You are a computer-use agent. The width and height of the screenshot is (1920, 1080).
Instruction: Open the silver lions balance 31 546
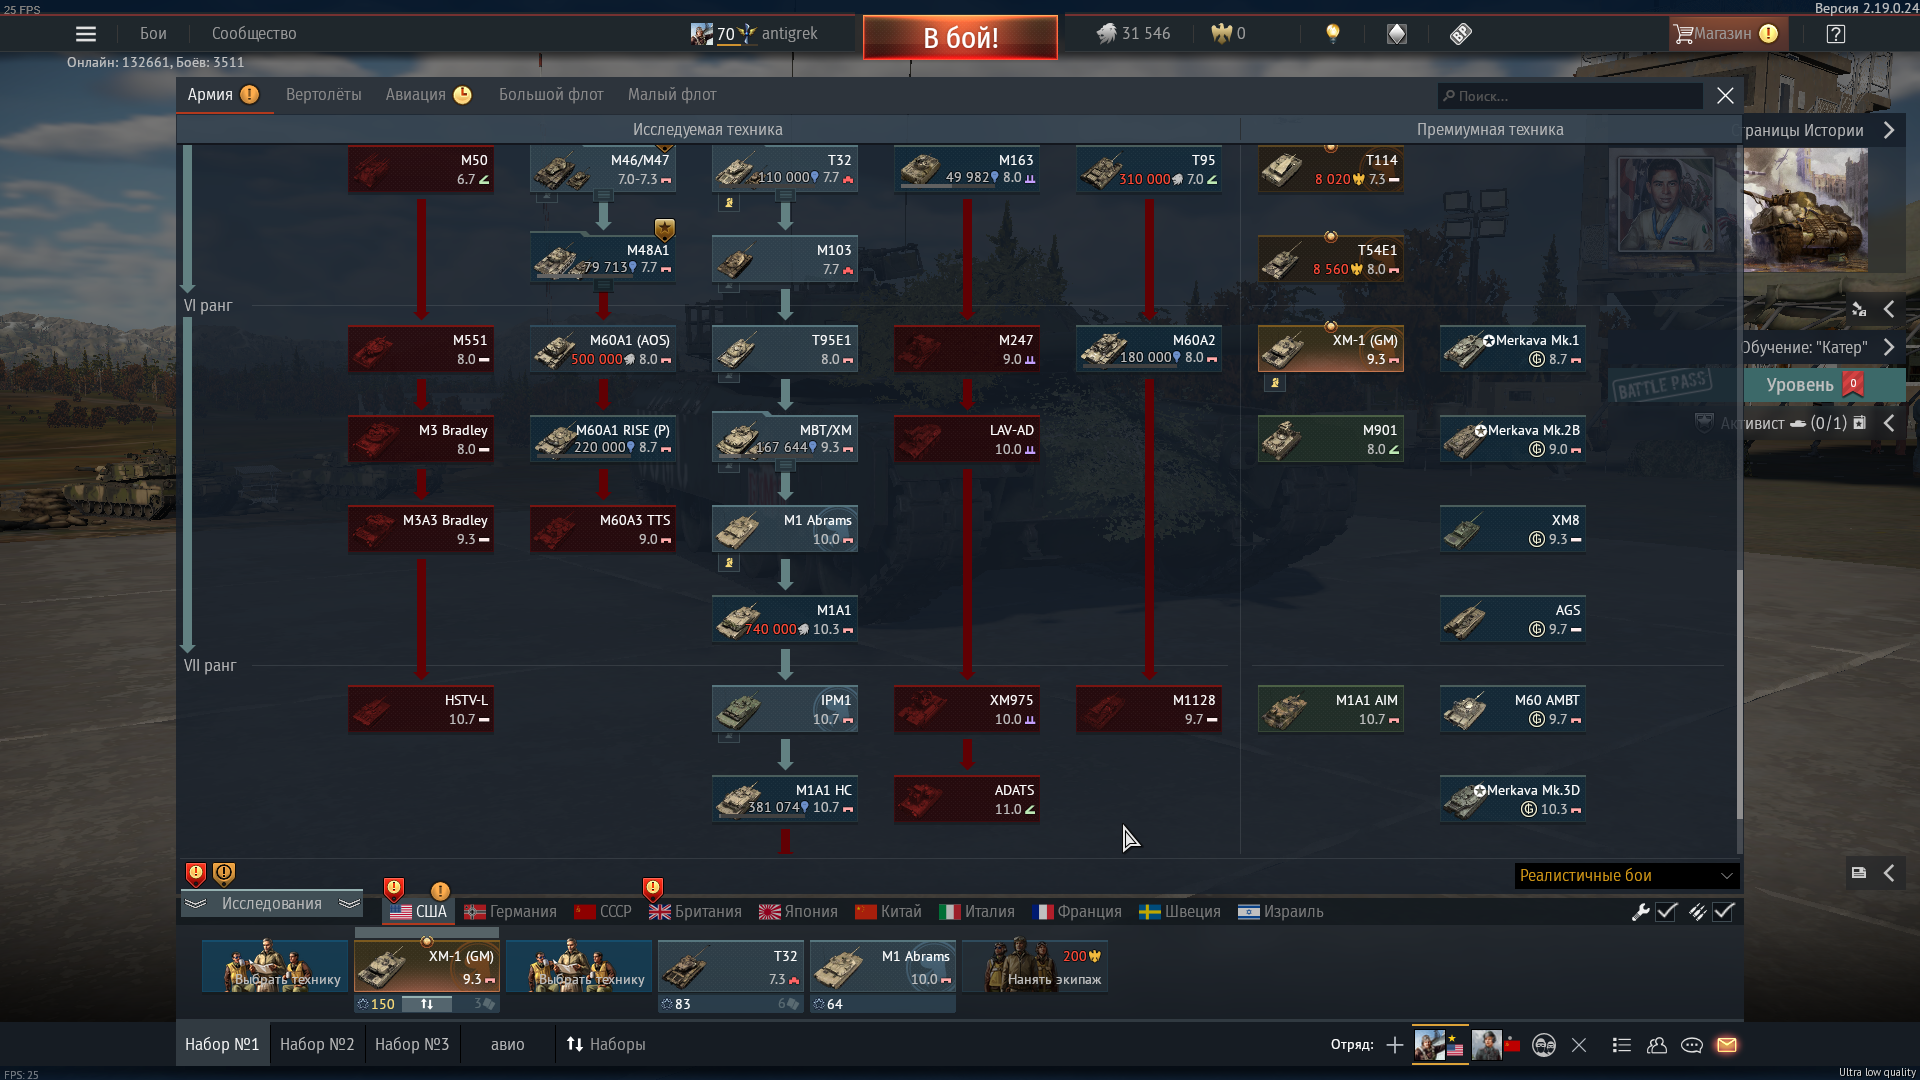(1133, 34)
